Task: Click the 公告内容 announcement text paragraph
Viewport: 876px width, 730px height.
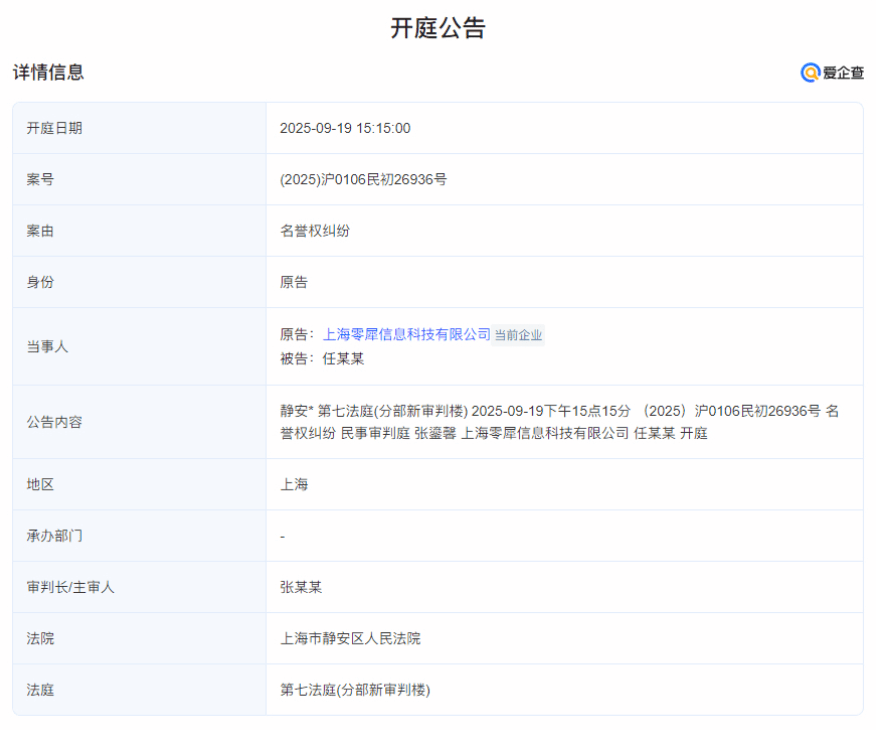Action: point(558,422)
